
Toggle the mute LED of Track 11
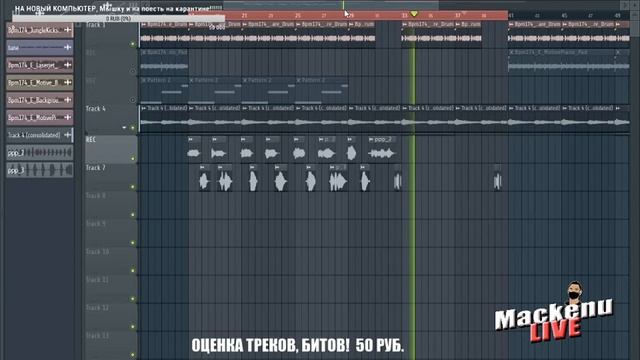pos(133,299)
